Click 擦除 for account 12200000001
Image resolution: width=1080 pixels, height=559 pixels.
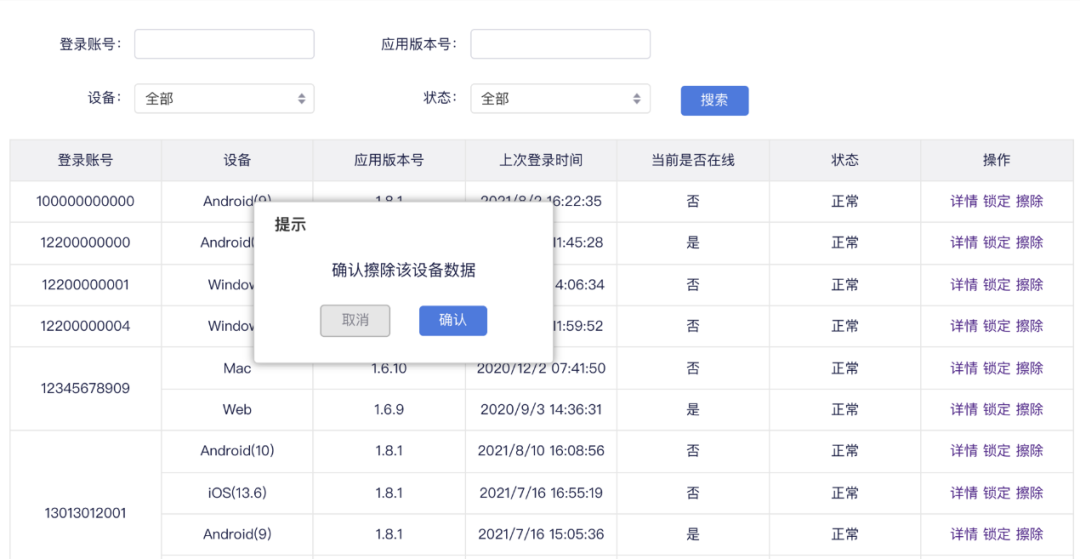(1029, 284)
